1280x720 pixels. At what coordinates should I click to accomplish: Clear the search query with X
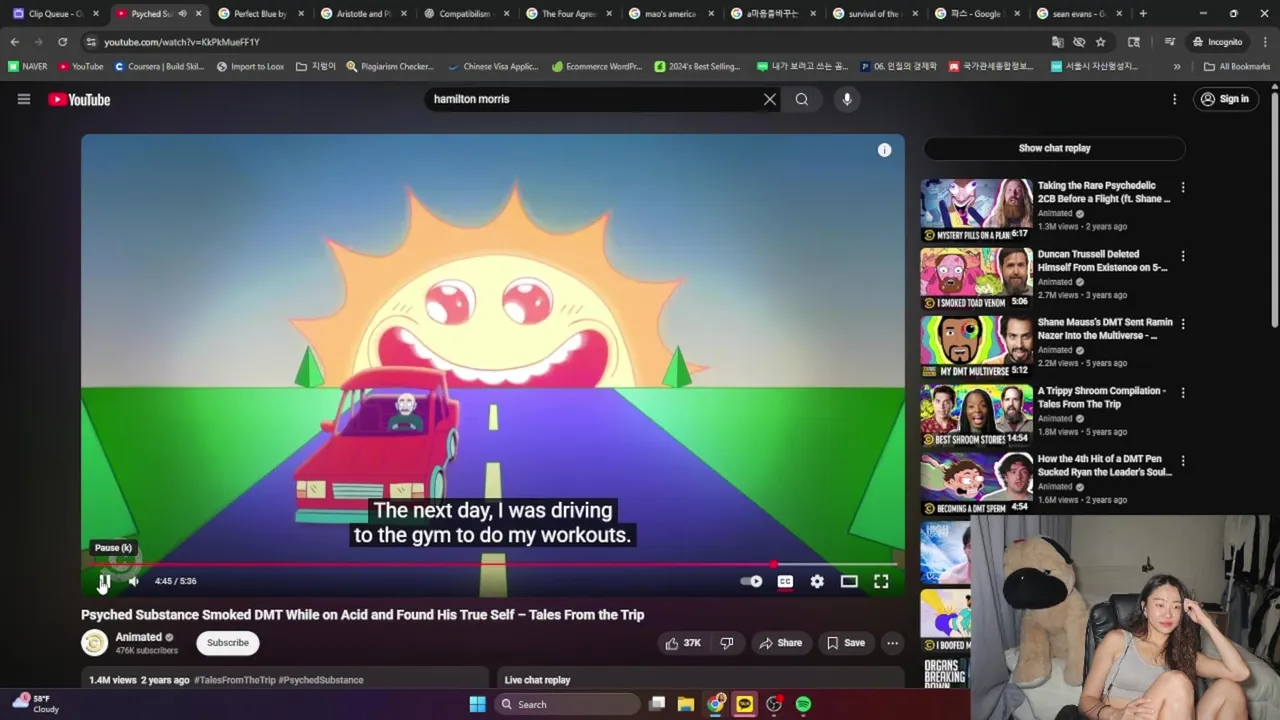coord(770,99)
